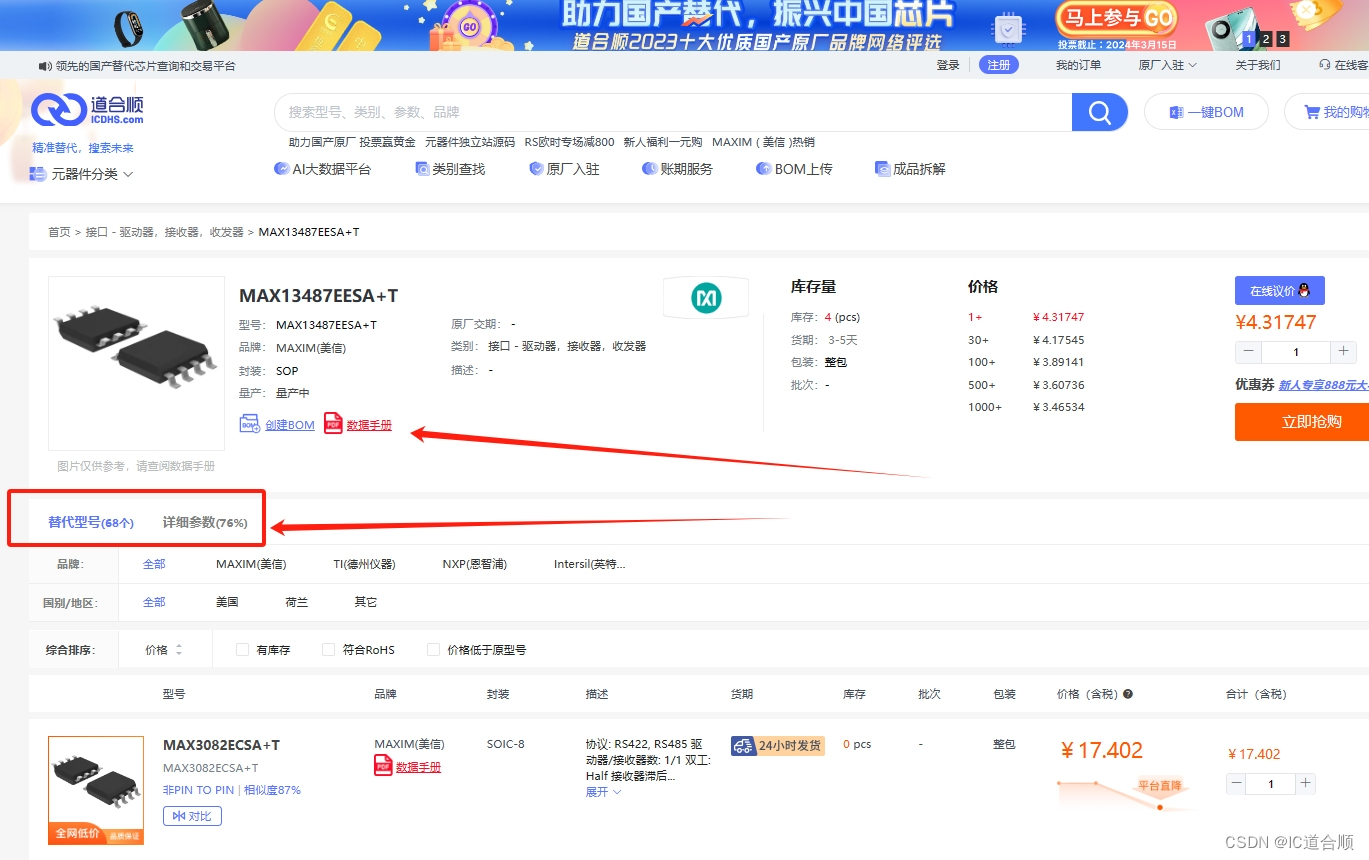Expand description with 展开 link
The image size is (1369, 860).
(x=603, y=792)
